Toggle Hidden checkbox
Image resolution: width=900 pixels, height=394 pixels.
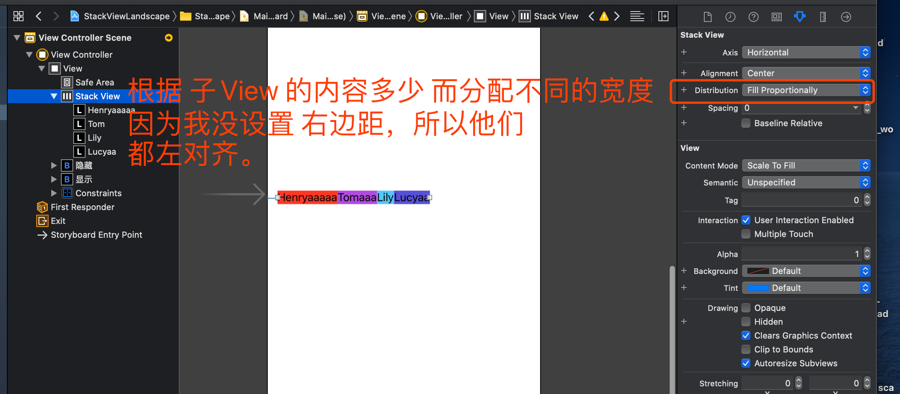pyautogui.click(x=746, y=322)
